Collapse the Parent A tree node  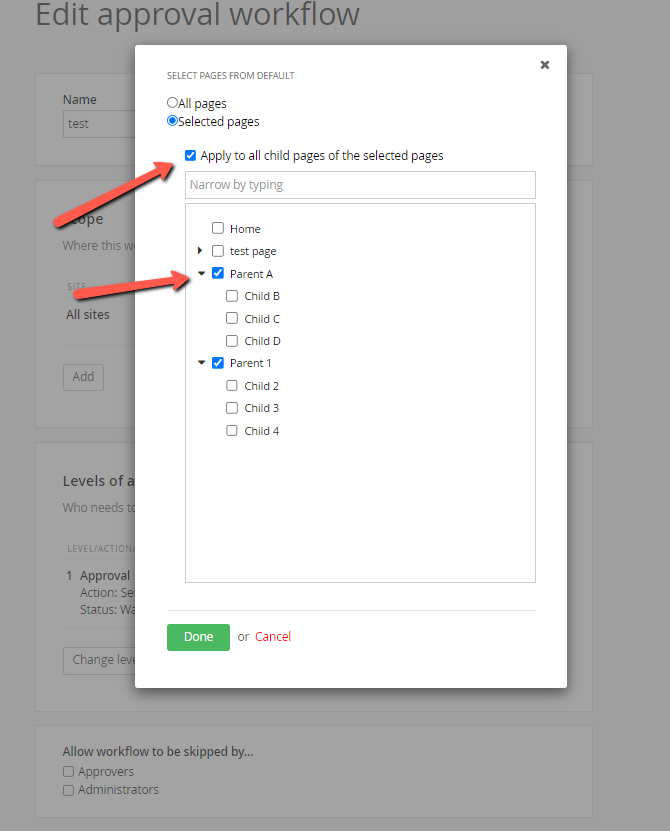pos(201,273)
